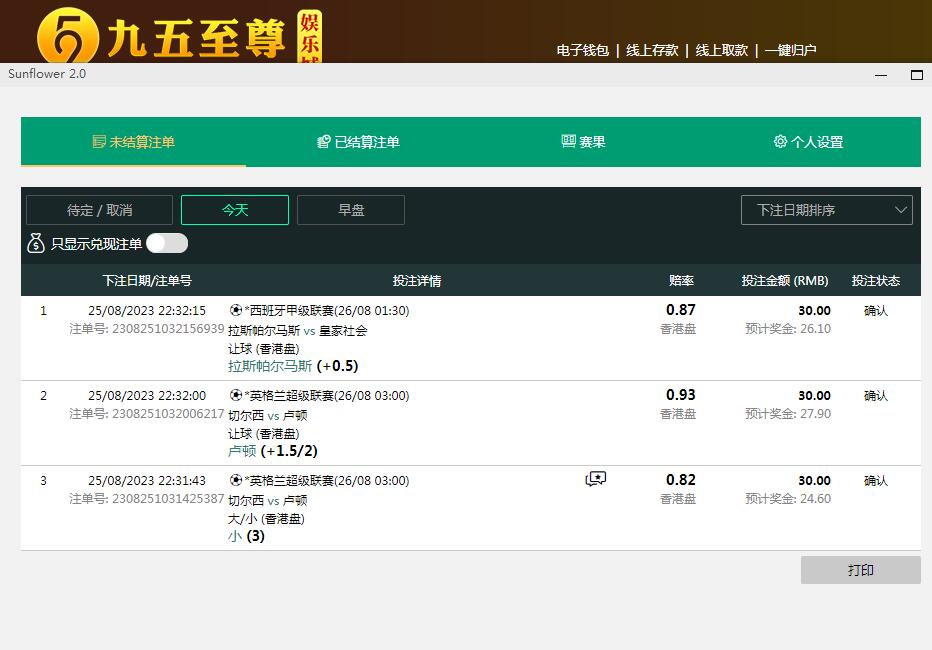
Task: Click the 赛果 results board icon
Action: [568, 141]
